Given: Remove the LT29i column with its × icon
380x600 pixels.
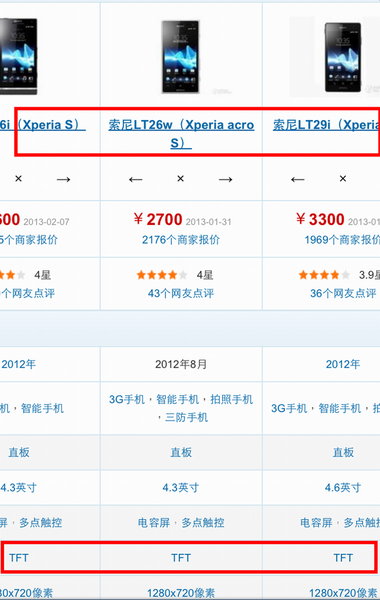Looking at the screenshot, I should click(343, 179).
